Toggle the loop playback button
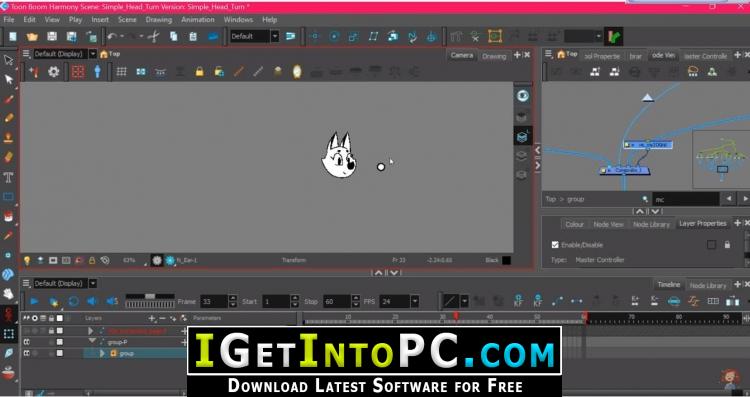 pos(73,301)
